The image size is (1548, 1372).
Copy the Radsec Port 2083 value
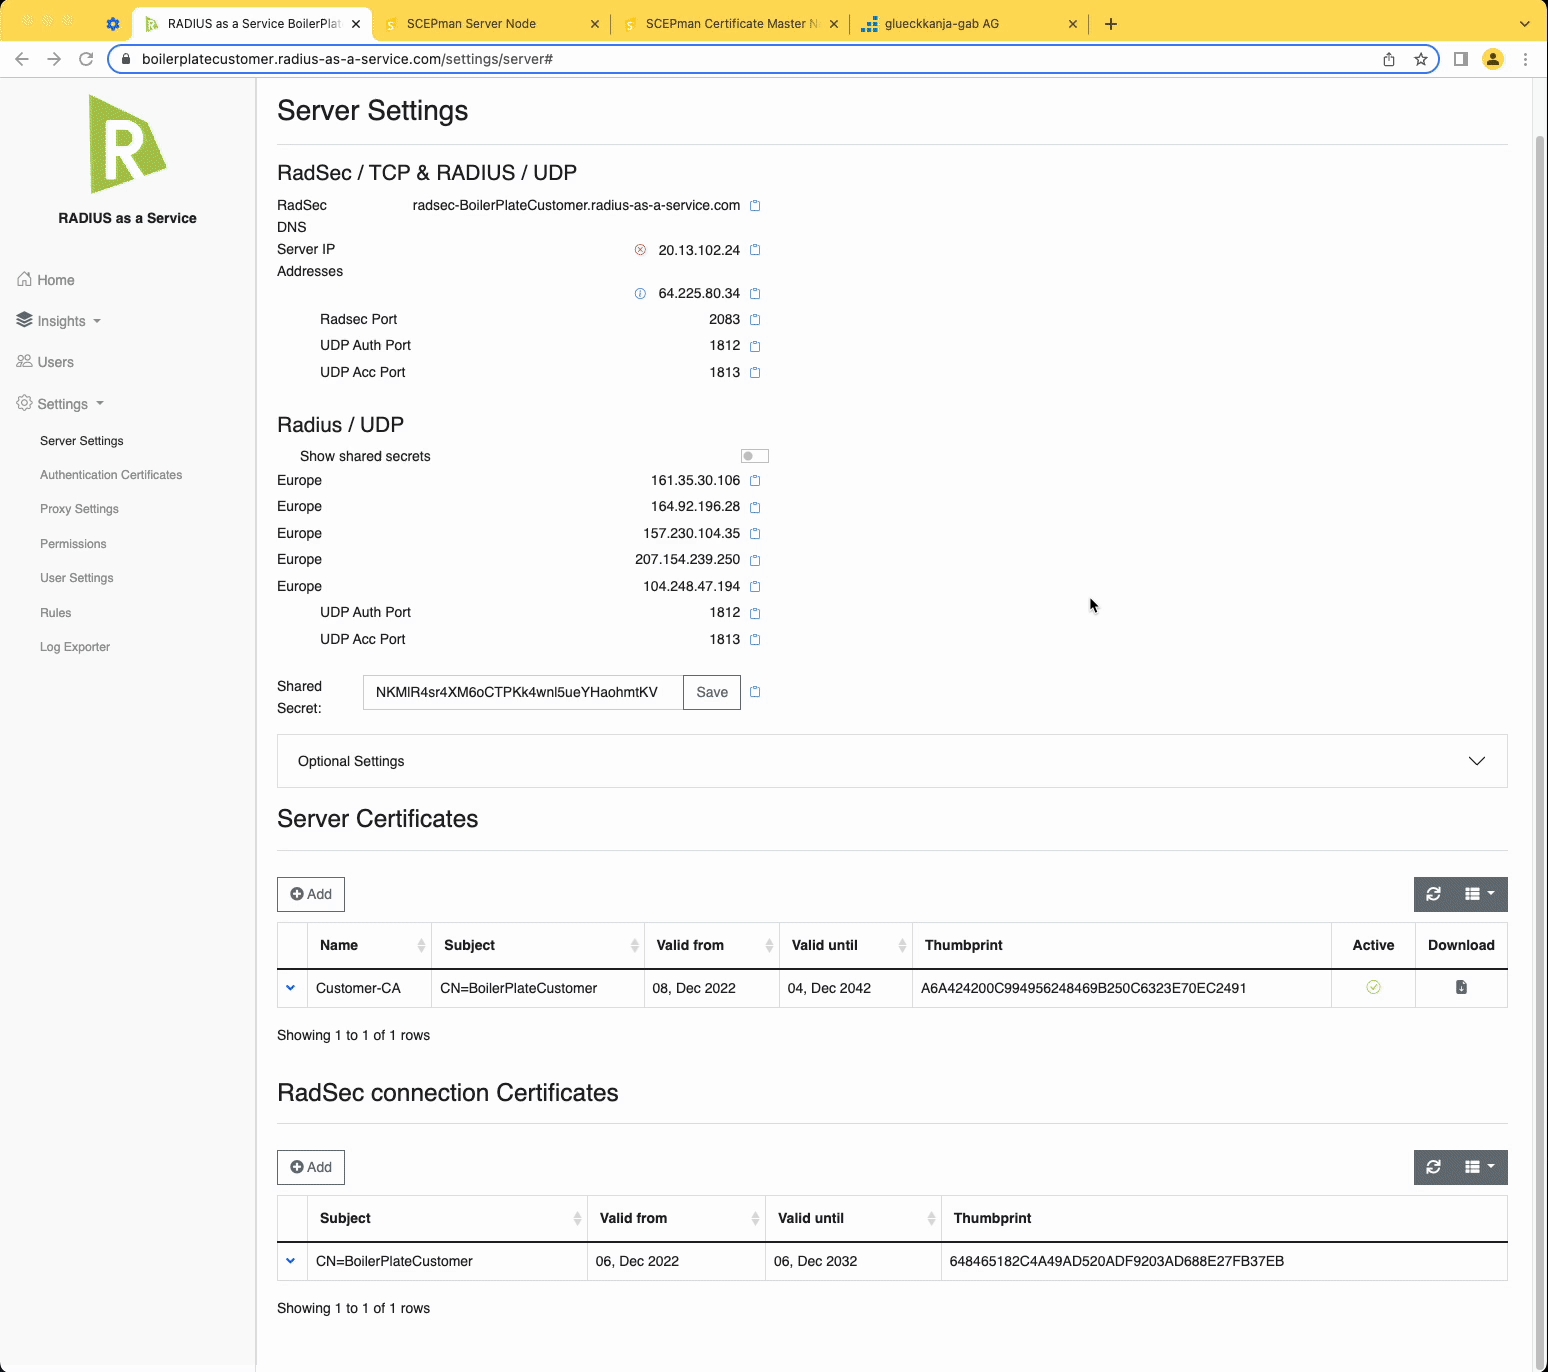point(755,320)
